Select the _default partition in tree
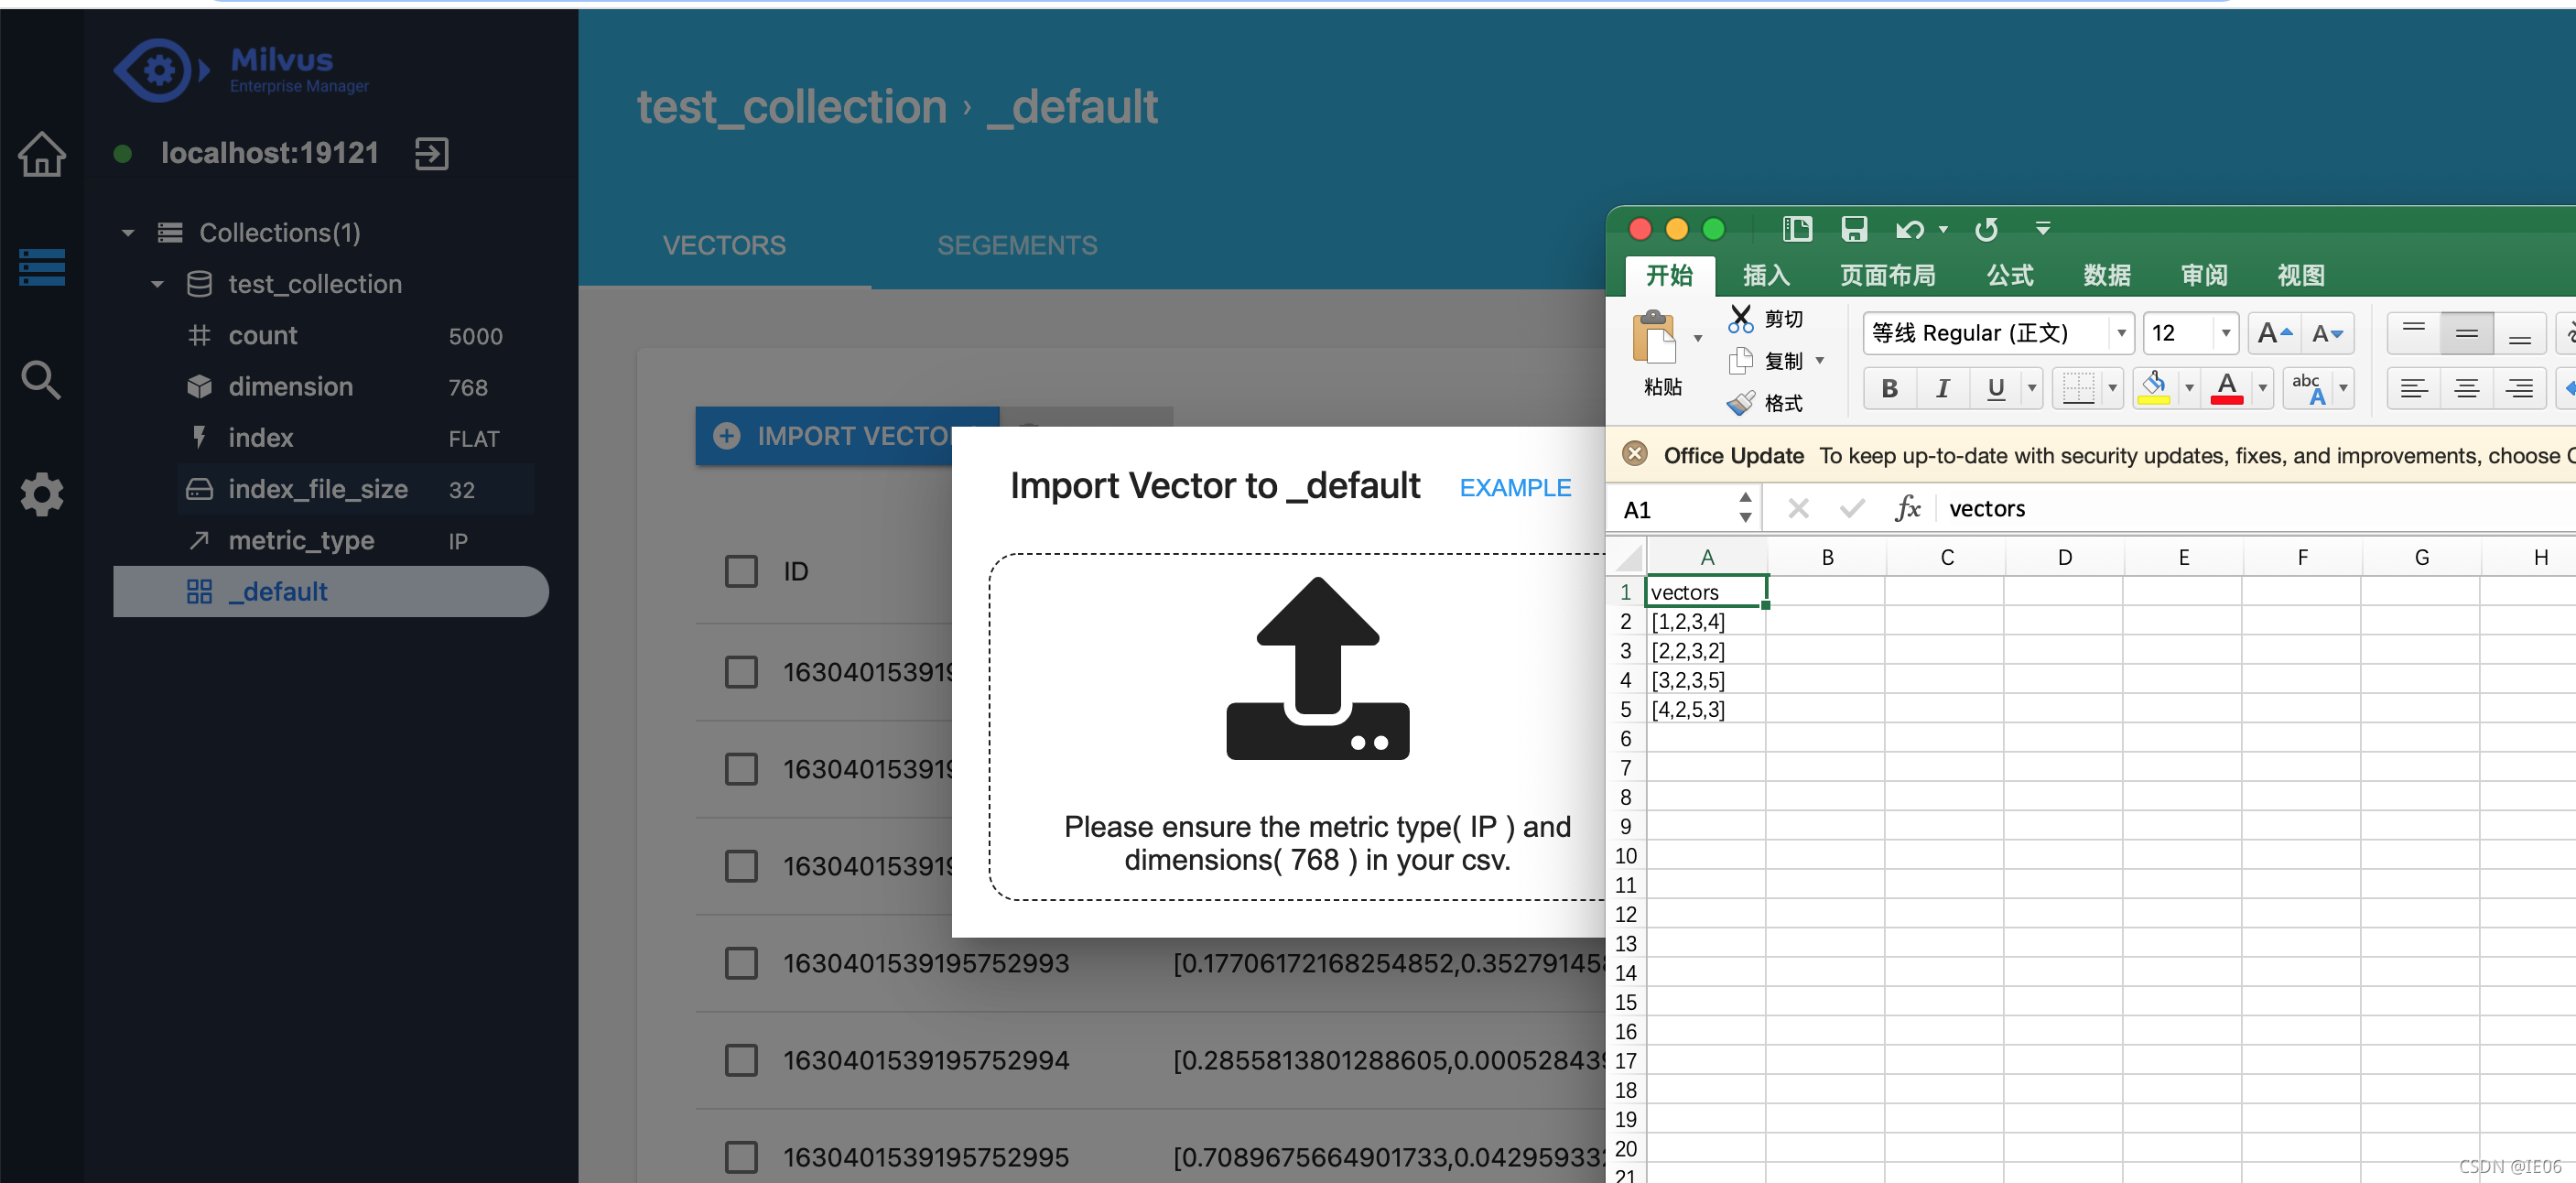The width and height of the screenshot is (2576, 1183). 331,591
